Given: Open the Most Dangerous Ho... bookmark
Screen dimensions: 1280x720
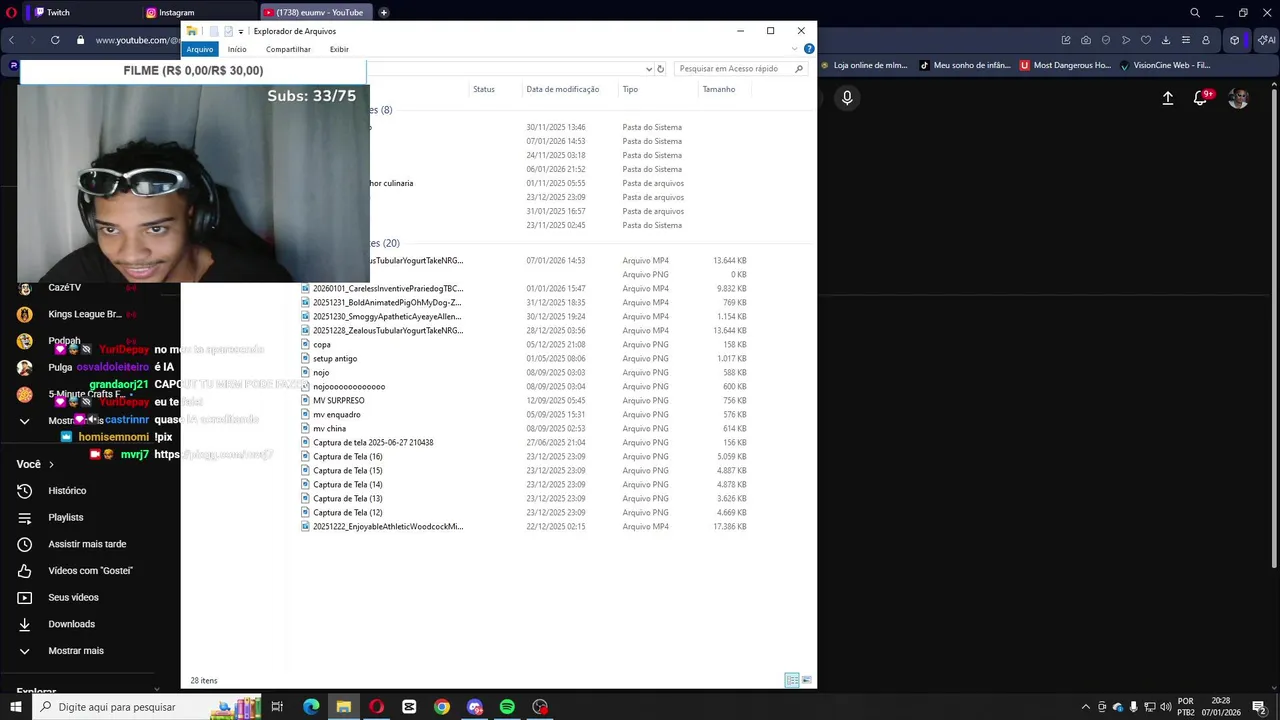Looking at the screenshot, I should tap(1065, 65).
